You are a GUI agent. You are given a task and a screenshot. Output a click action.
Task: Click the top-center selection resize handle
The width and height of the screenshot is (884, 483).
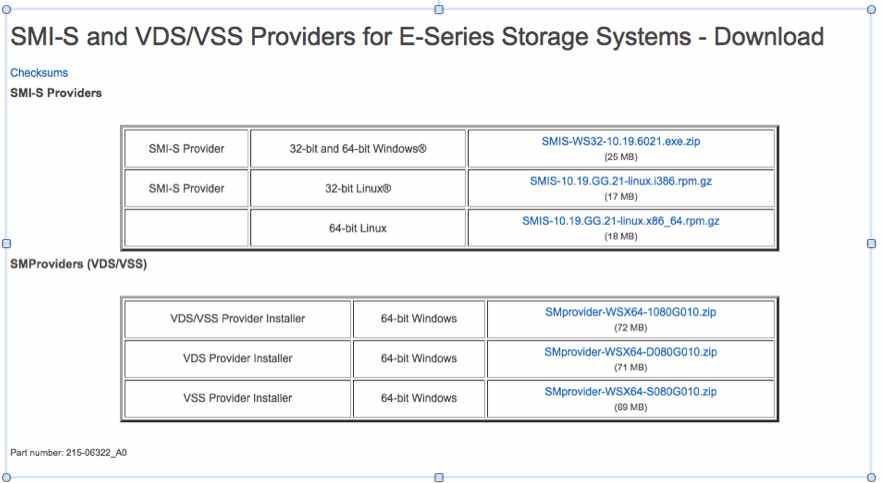pyautogui.click(x=439, y=9)
